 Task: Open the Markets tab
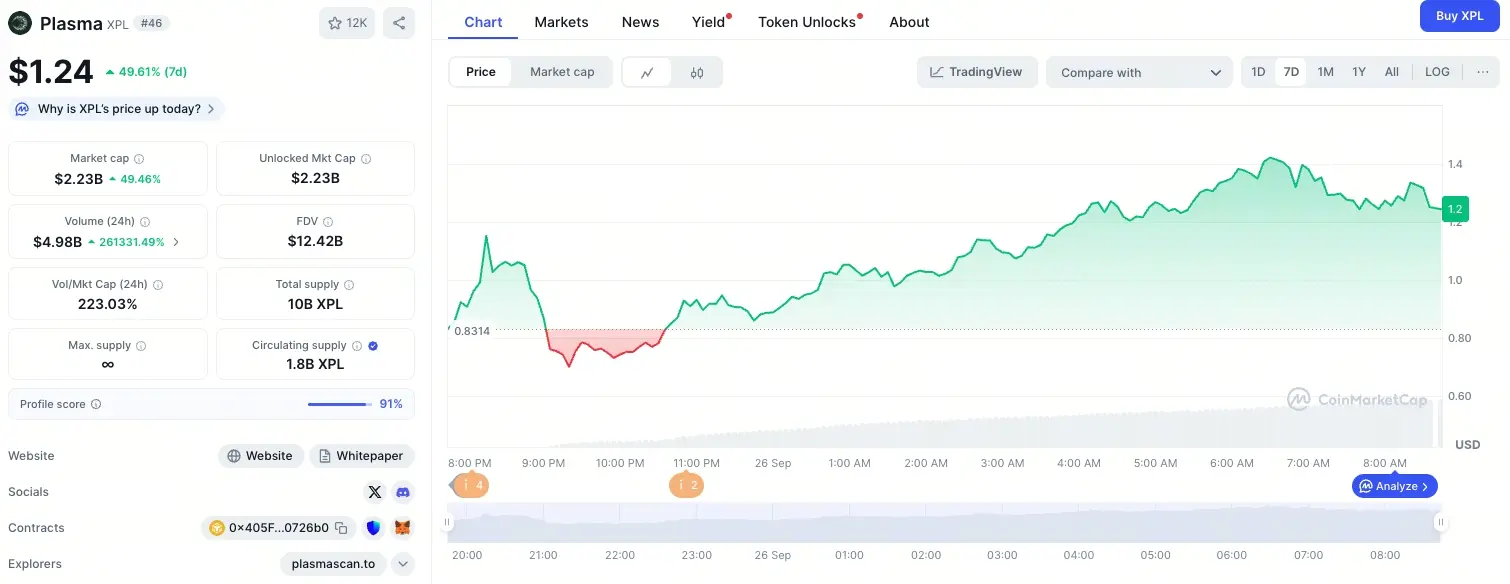point(561,22)
